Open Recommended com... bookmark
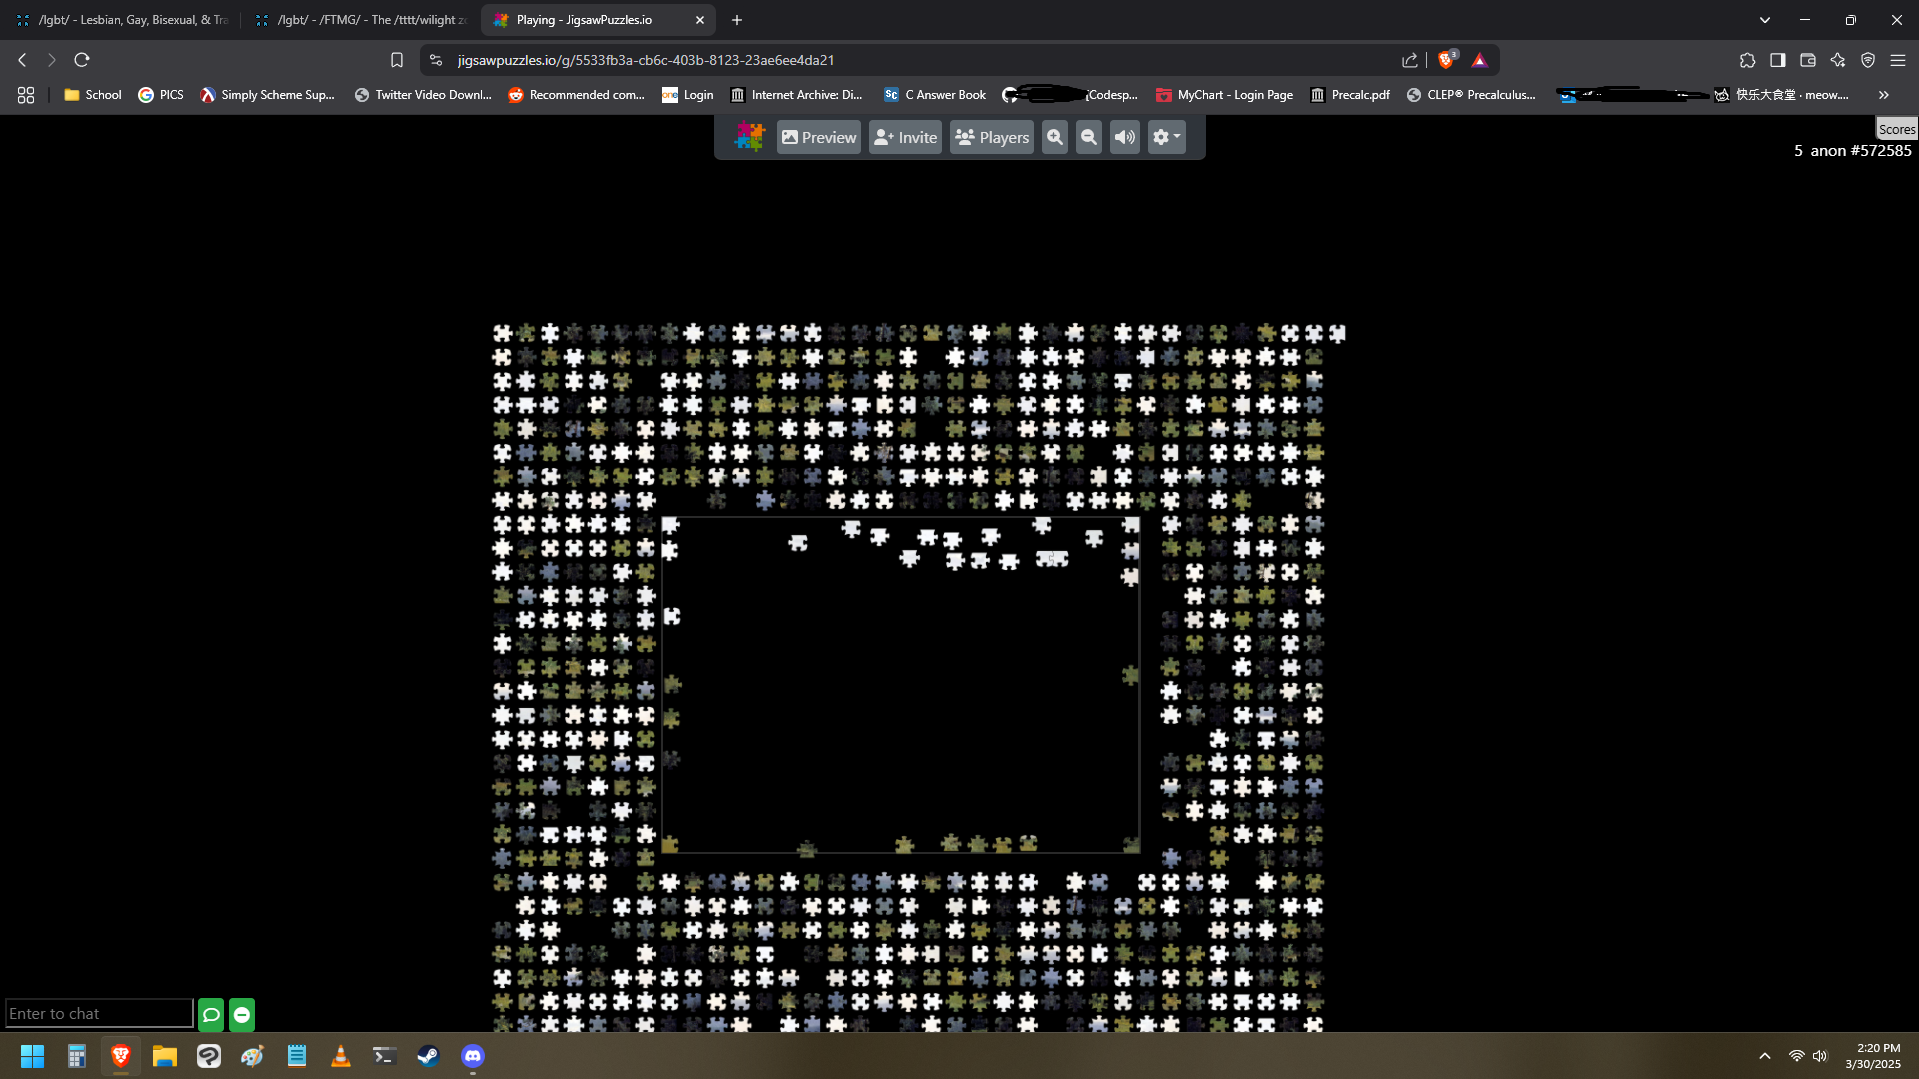This screenshot has height=1079, width=1919. click(576, 95)
